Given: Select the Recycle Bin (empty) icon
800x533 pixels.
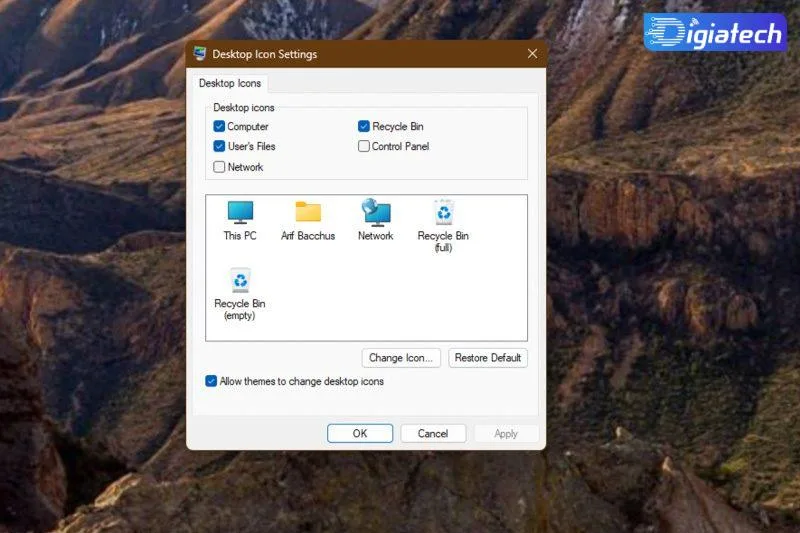Looking at the screenshot, I should tap(240, 294).
